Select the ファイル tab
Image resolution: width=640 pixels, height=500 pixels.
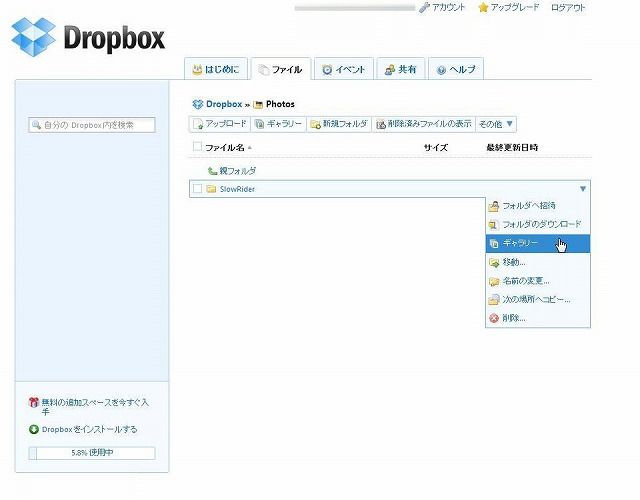point(281,69)
